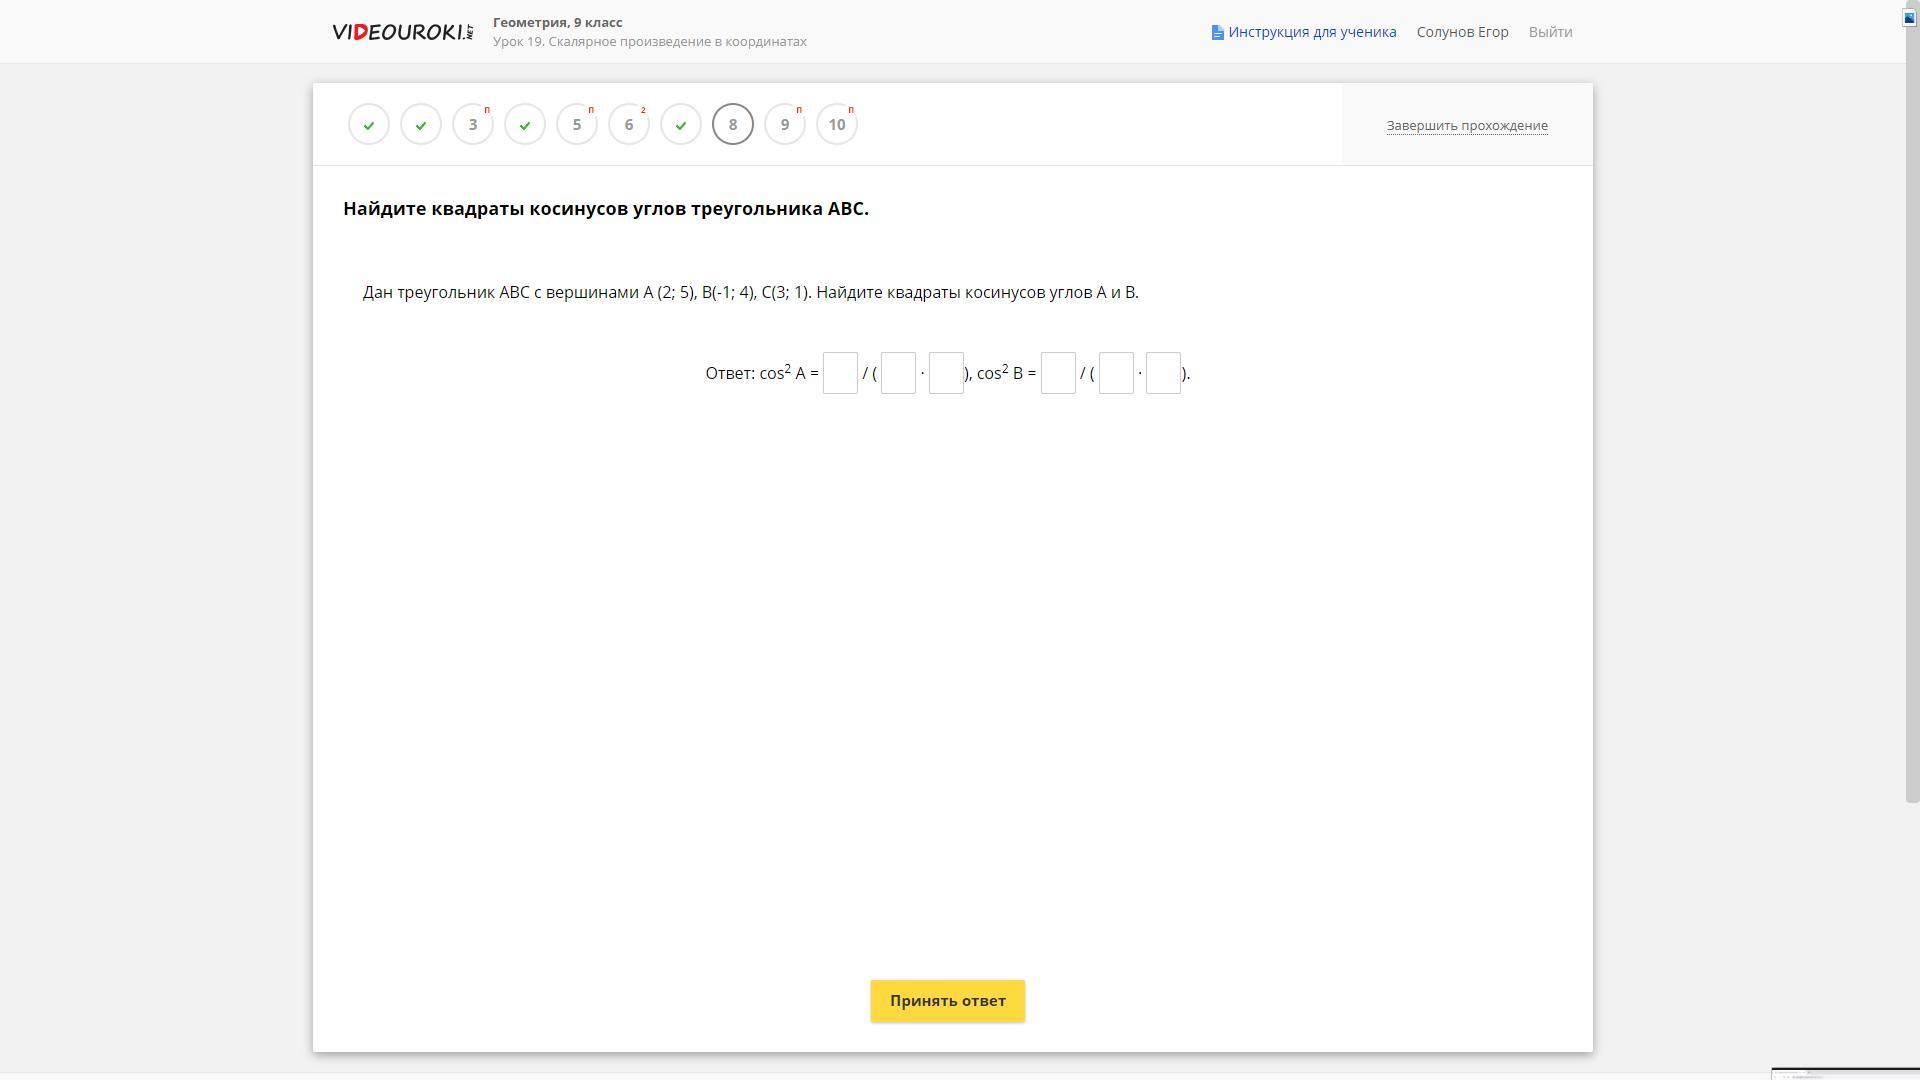Go to question 2 checkmark circle
This screenshot has width=1920, height=1080.
point(421,125)
